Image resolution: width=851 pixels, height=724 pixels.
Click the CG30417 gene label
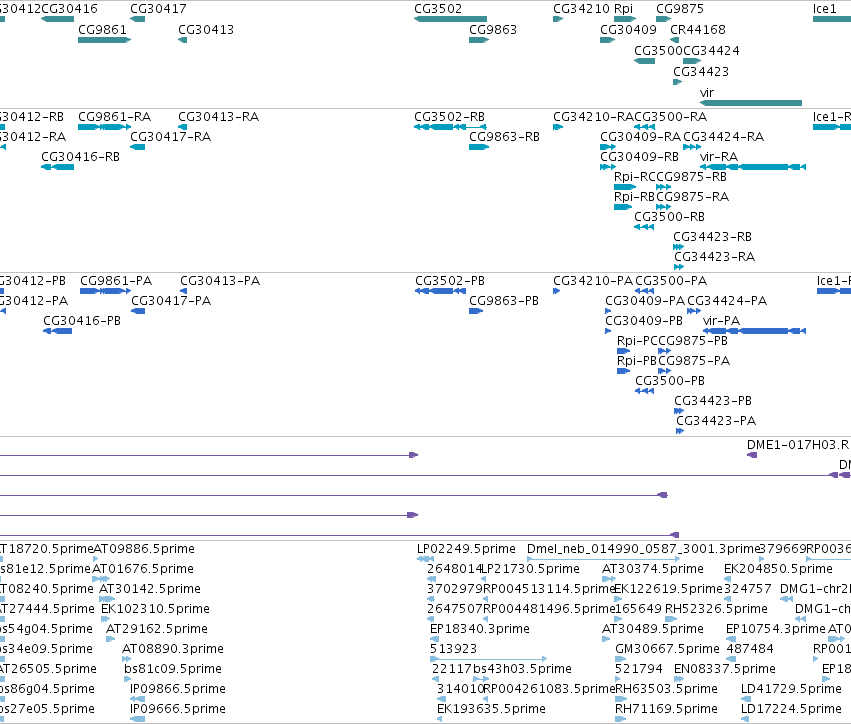pos(158,9)
